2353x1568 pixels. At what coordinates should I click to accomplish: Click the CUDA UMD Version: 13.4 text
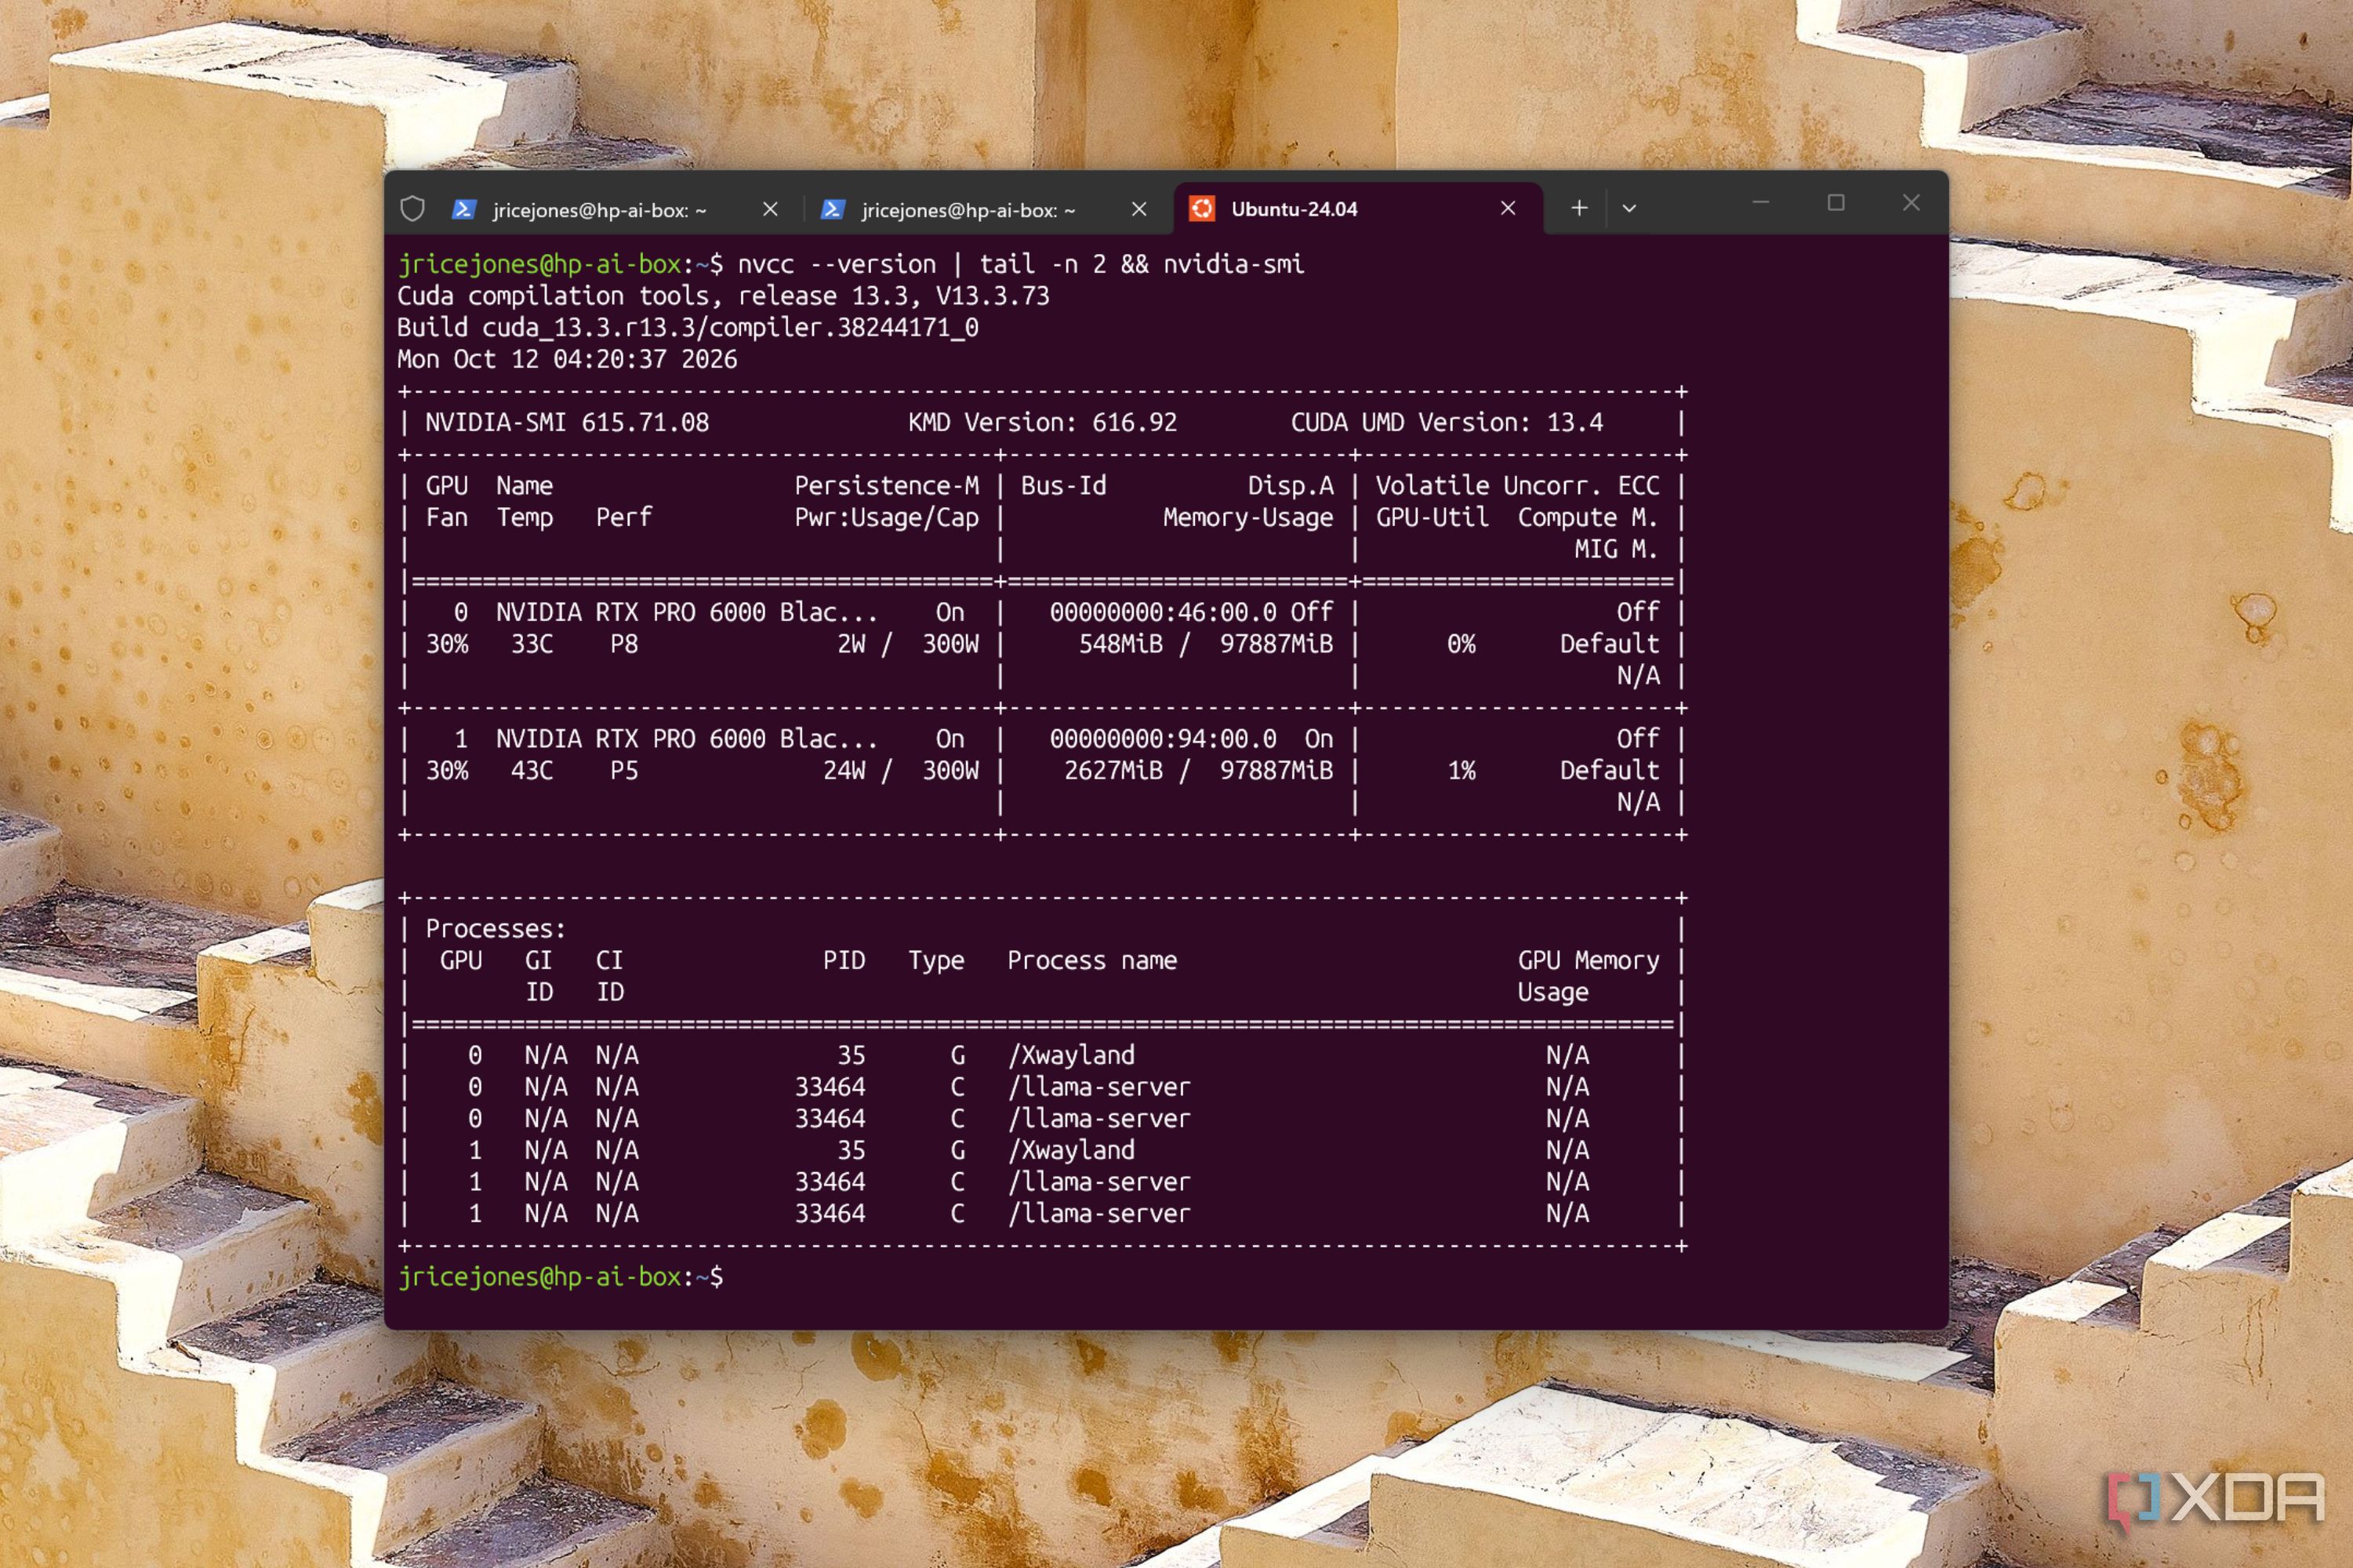(1446, 423)
